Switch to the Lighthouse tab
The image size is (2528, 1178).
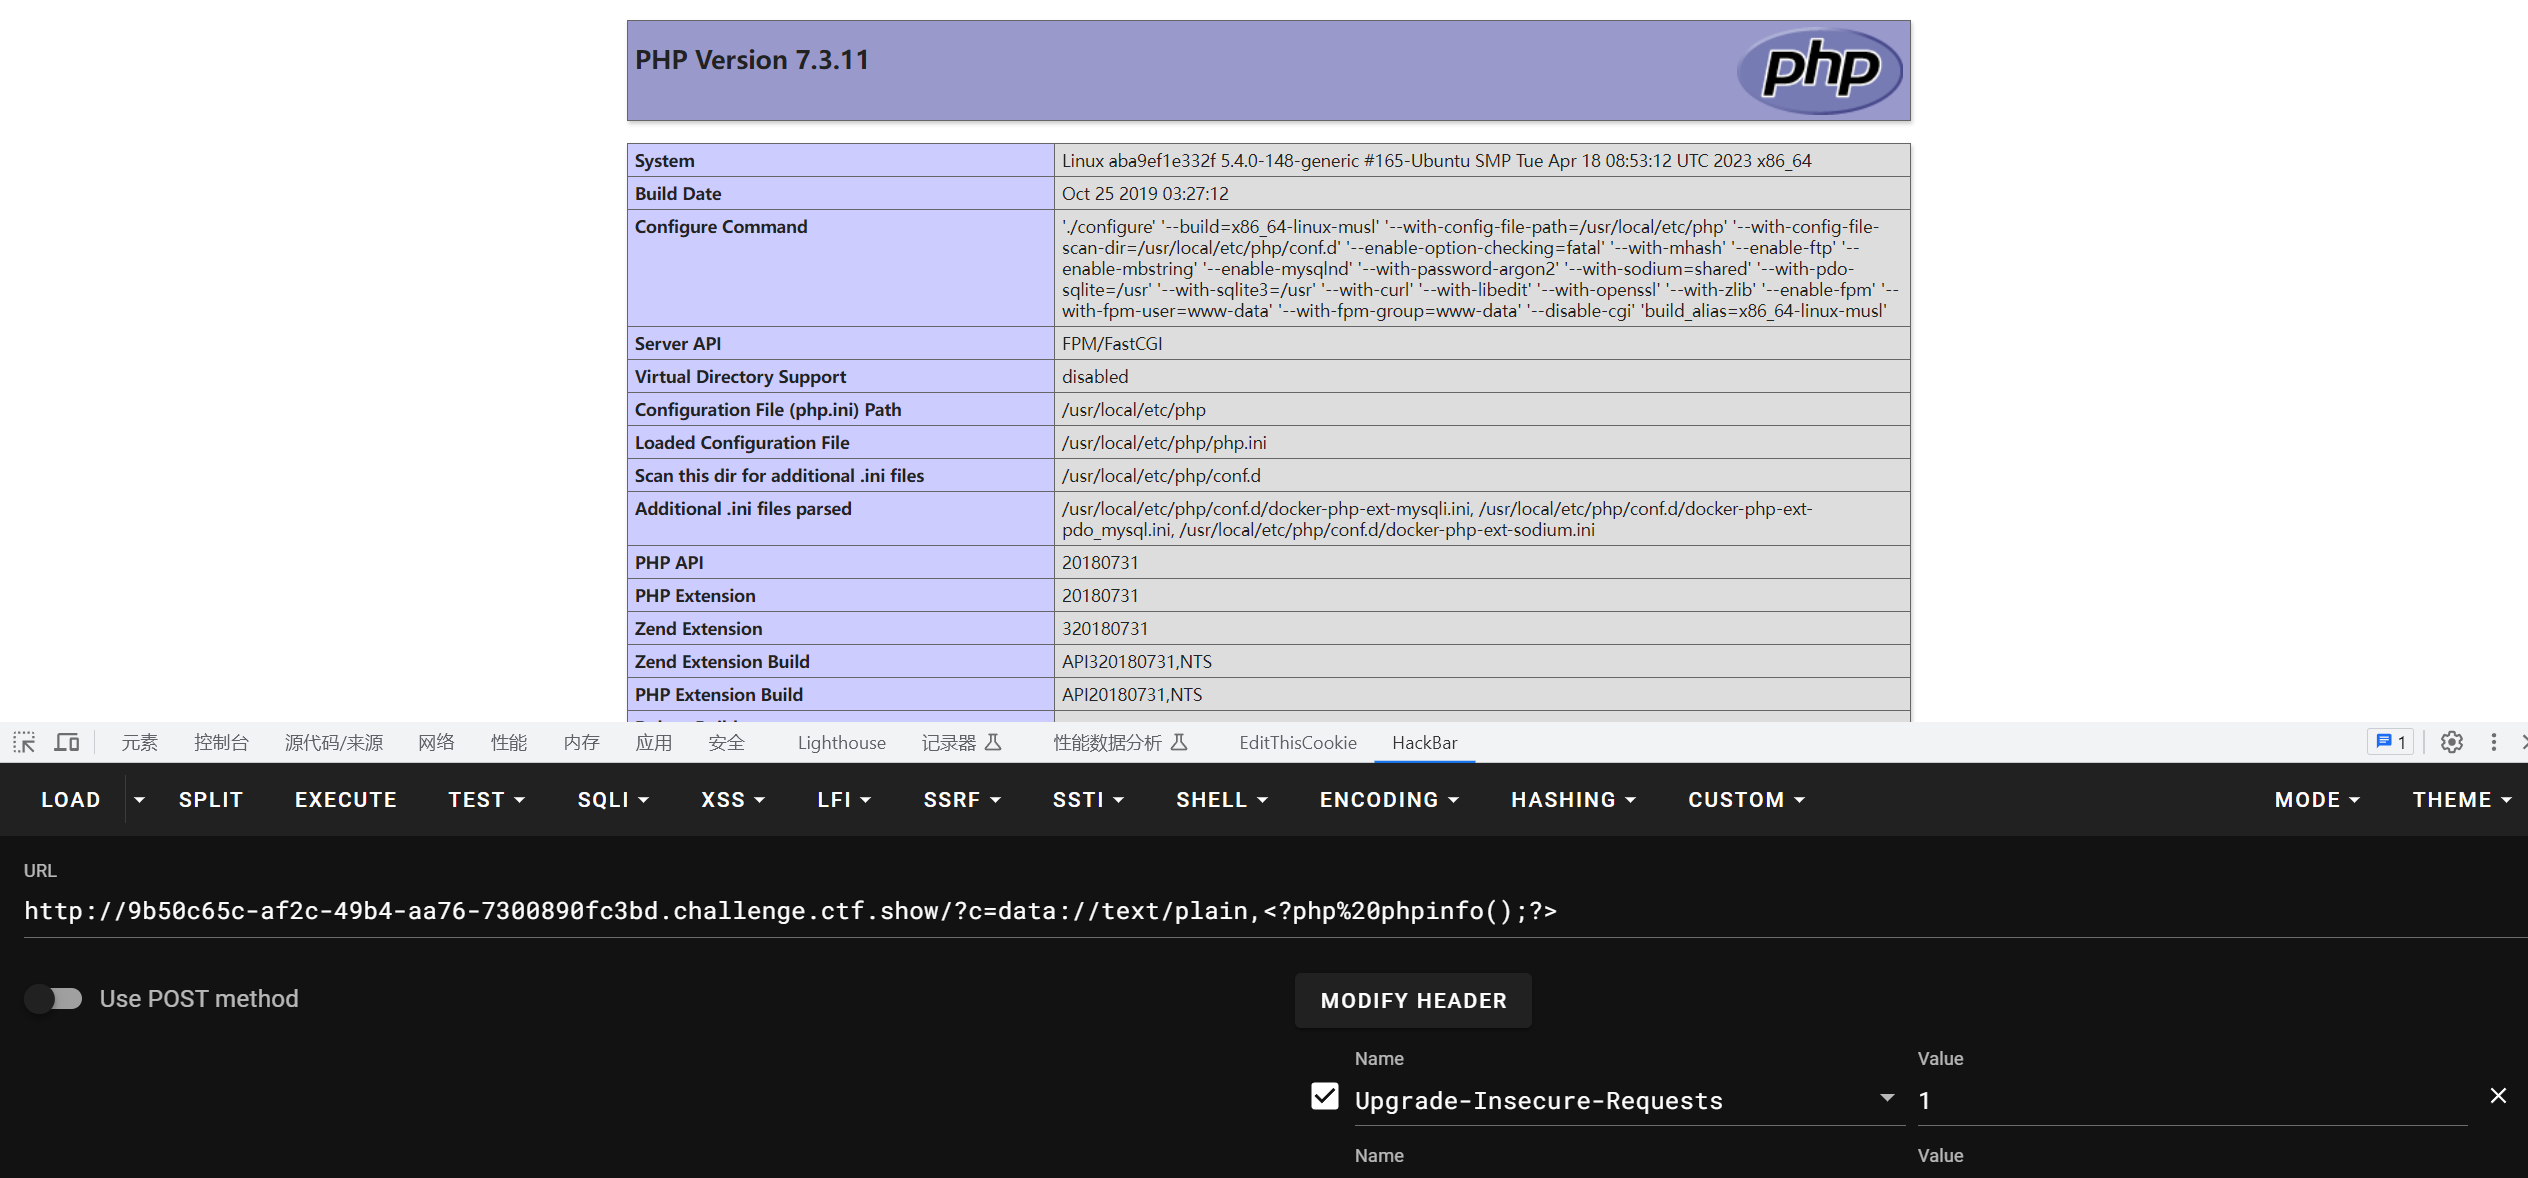point(841,742)
